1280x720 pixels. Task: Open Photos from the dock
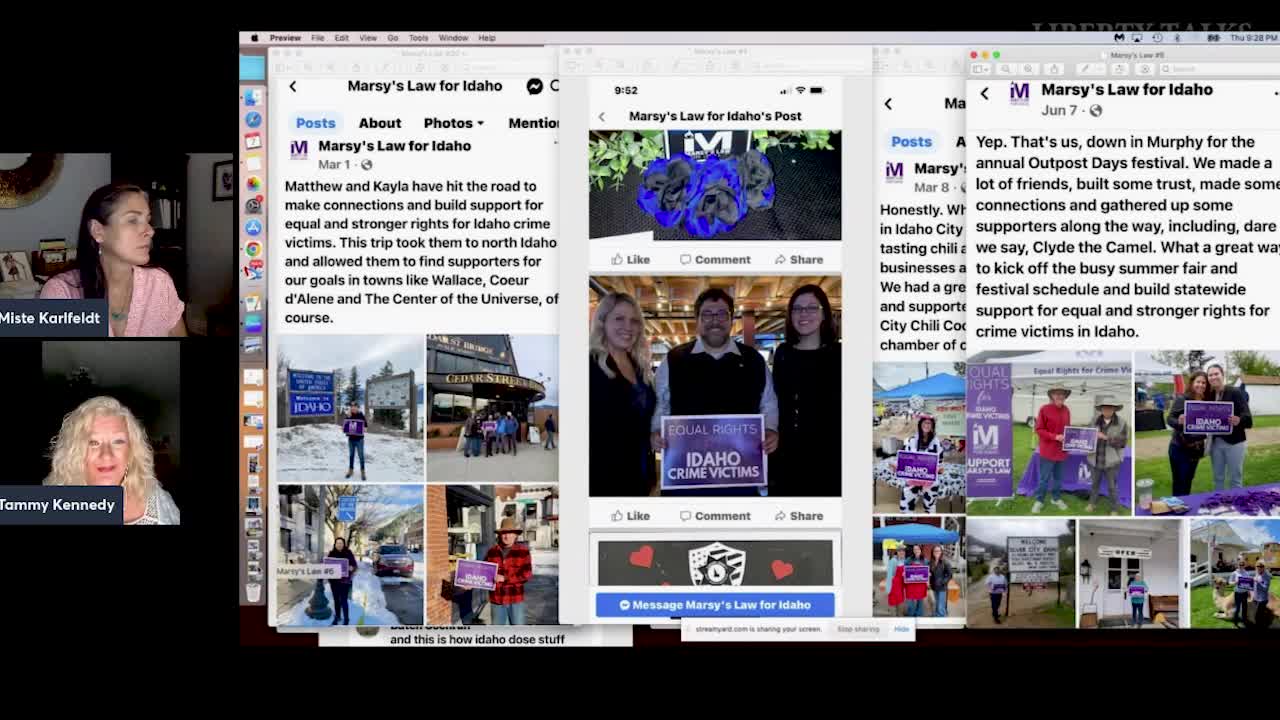tap(253, 184)
